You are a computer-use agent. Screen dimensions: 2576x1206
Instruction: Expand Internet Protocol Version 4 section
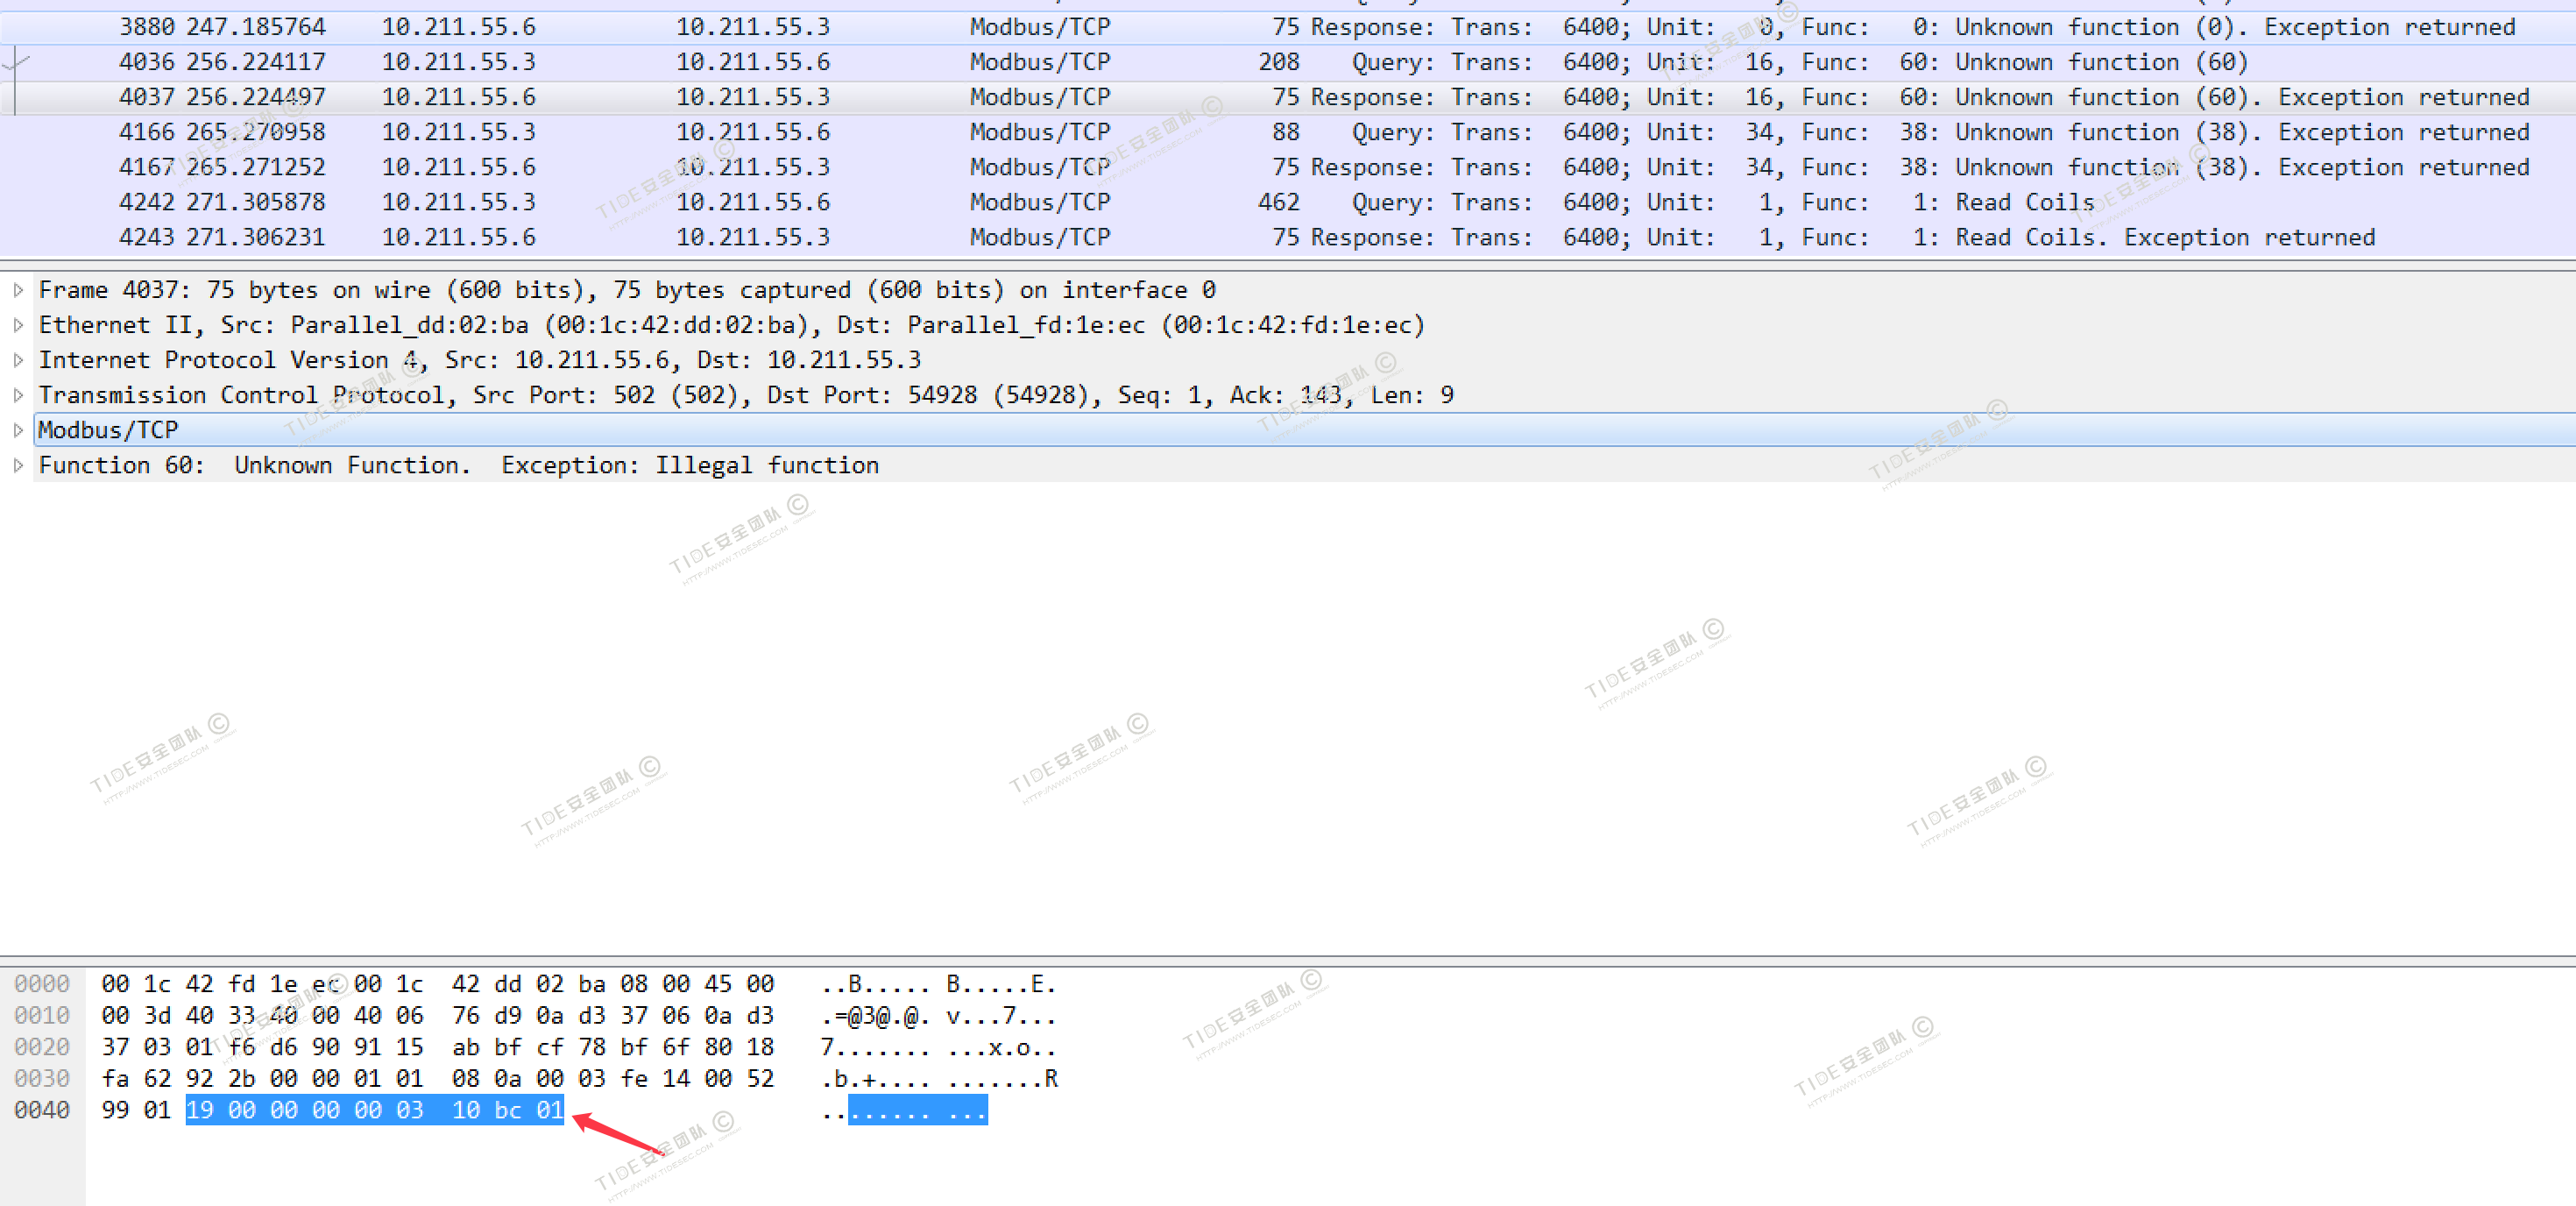pyautogui.click(x=18, y=360)
